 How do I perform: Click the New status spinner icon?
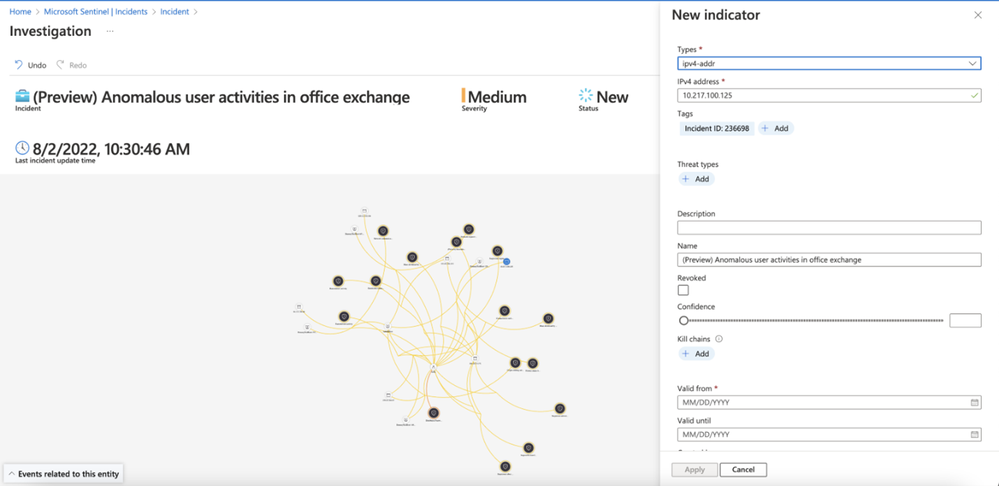coord(586,96)
